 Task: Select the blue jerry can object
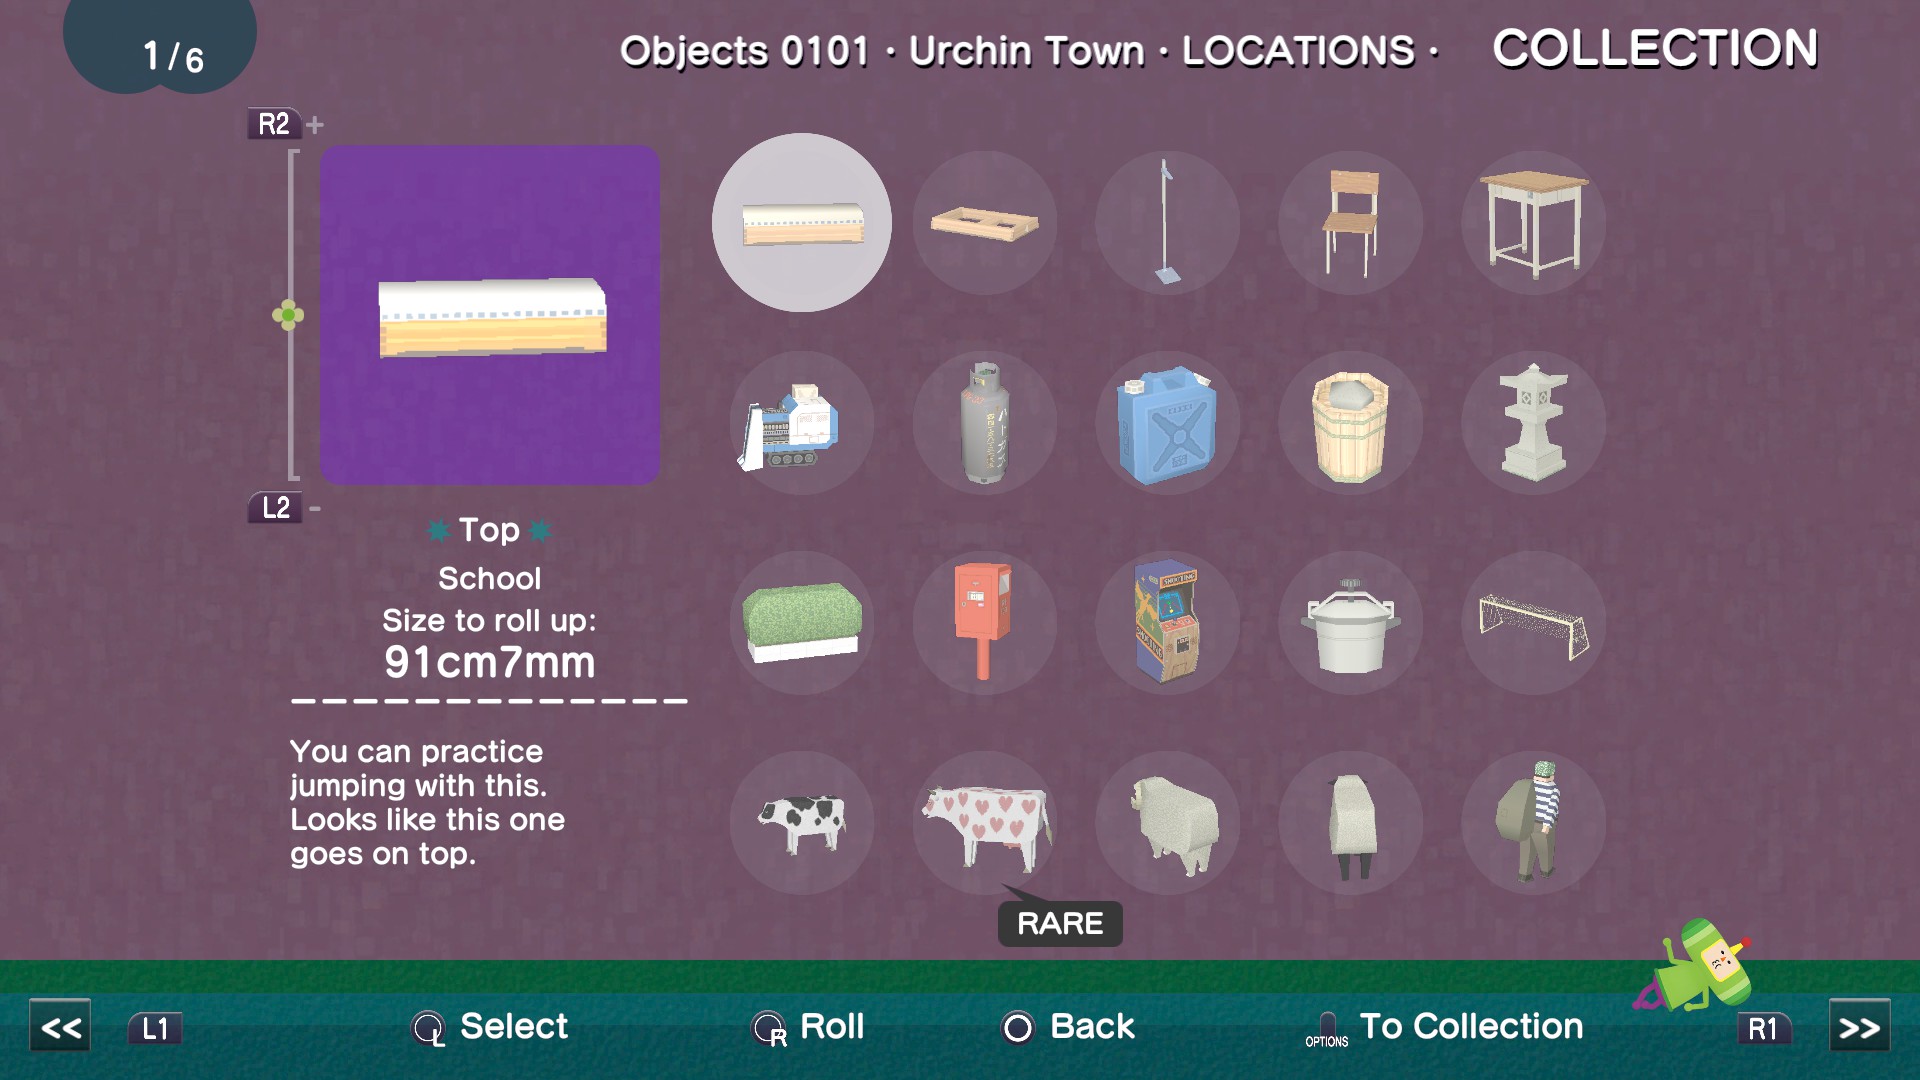pyautogui.click(x=1167, y=423)
